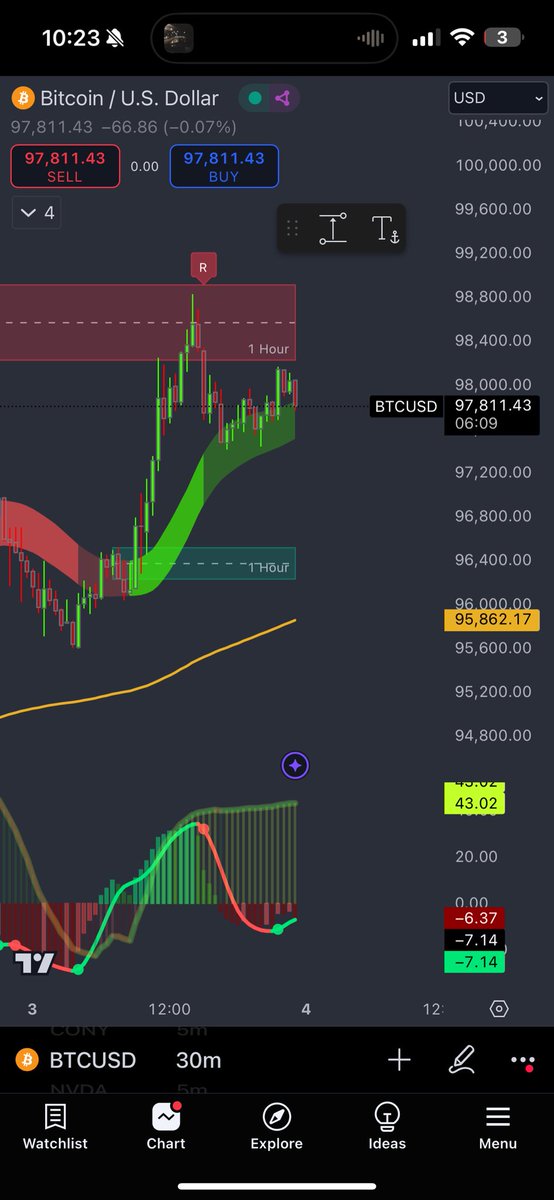The image size is (554, 1200).
Task: Tap the red -6.37 indicator value
Action: [475, 918]
